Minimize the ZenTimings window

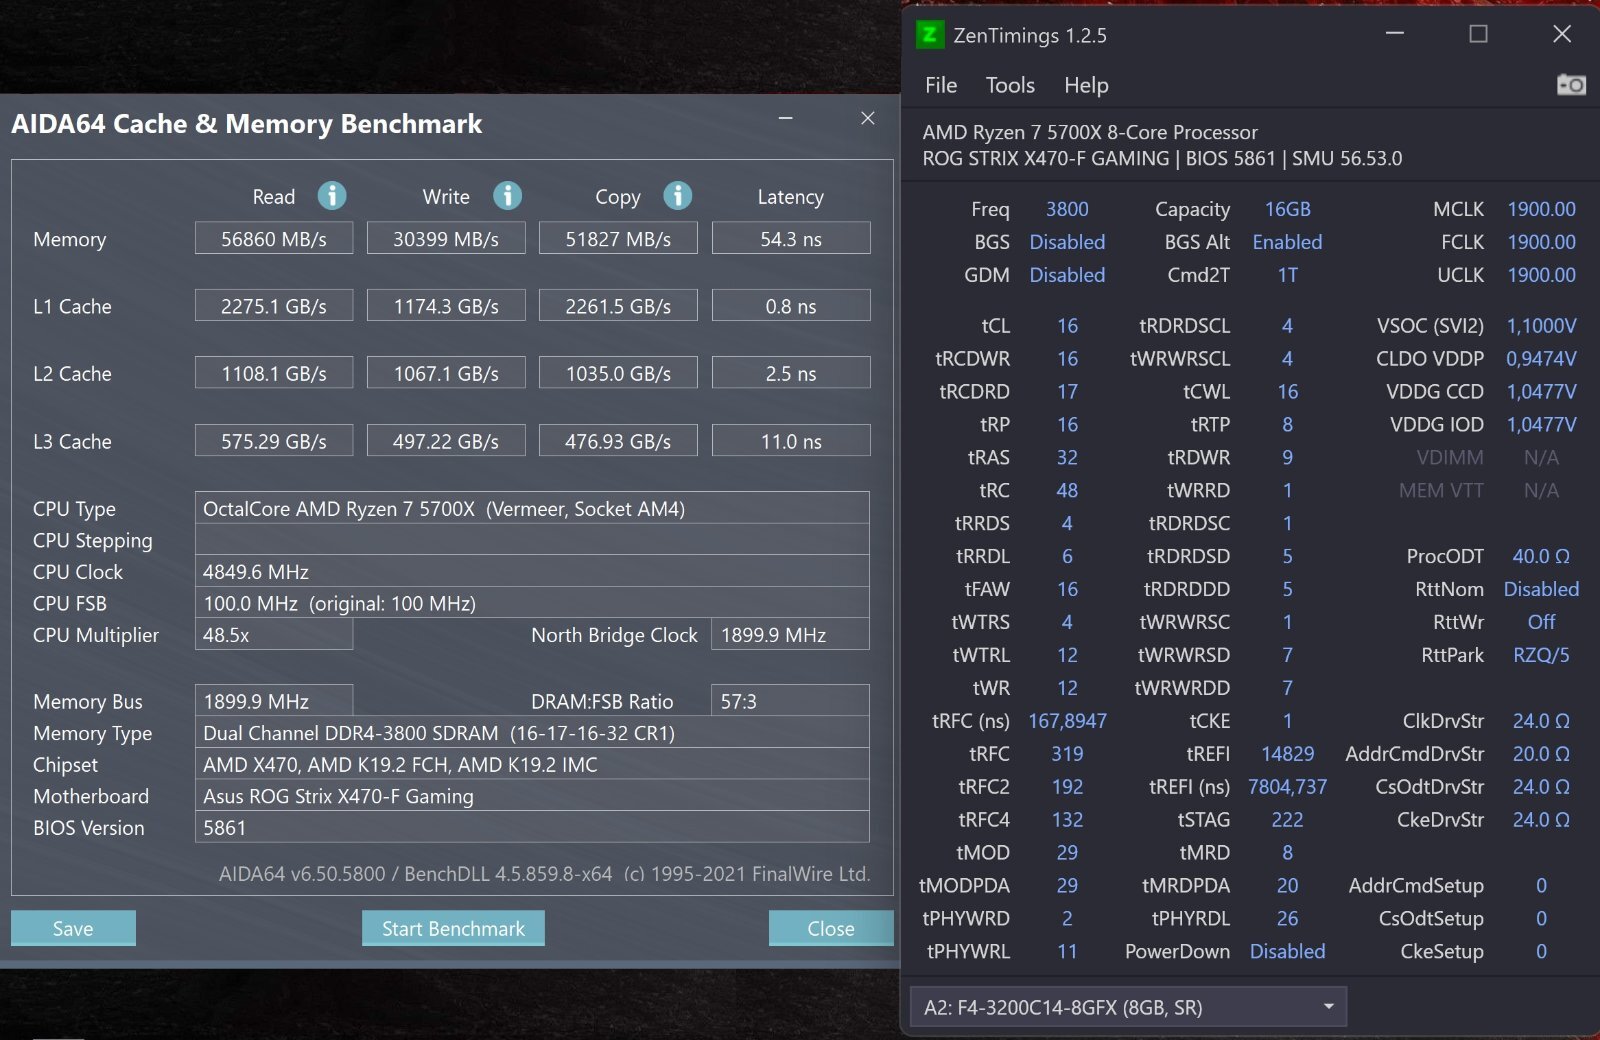[x=1395, y=33]
